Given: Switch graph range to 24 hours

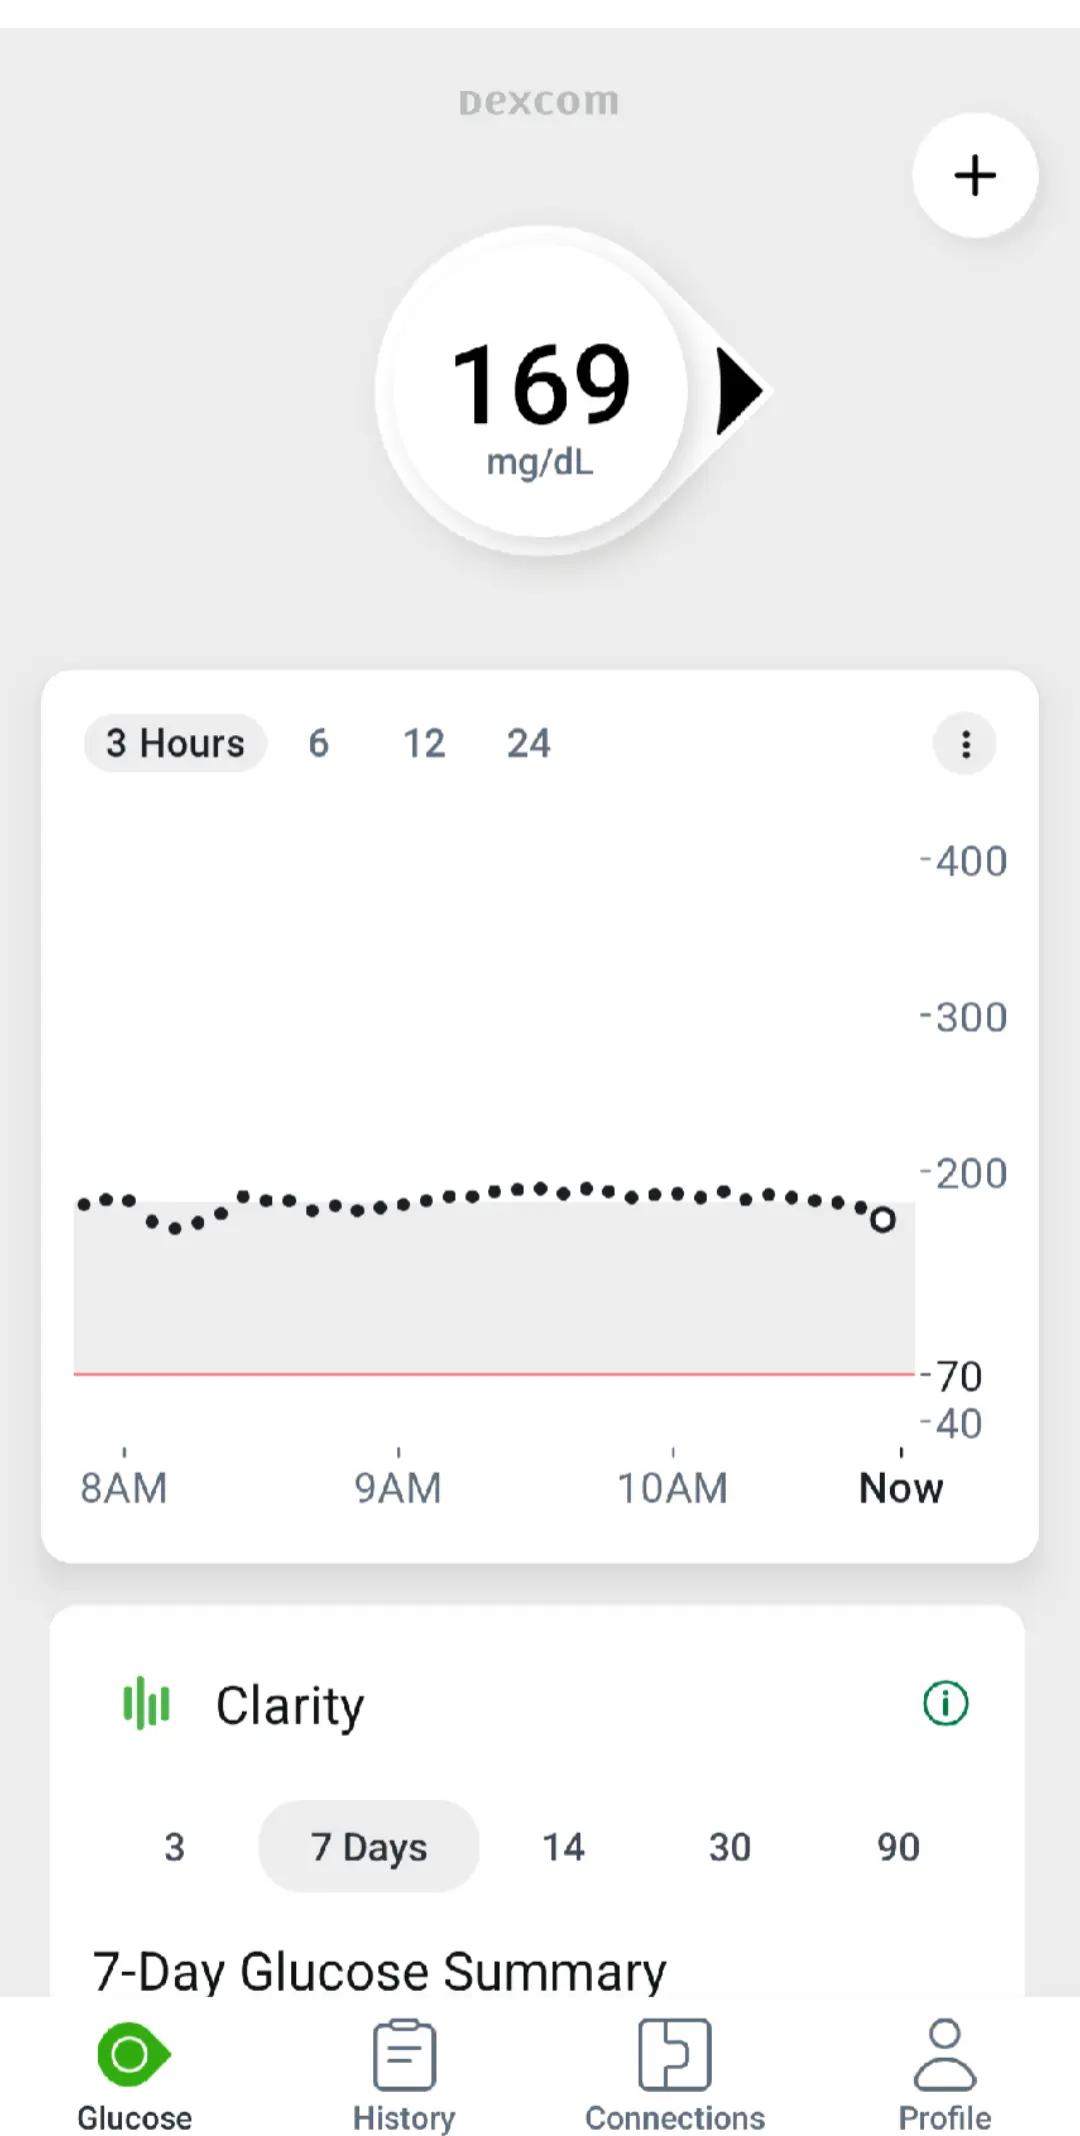Looking at the screenshot, I should [528, 743].
